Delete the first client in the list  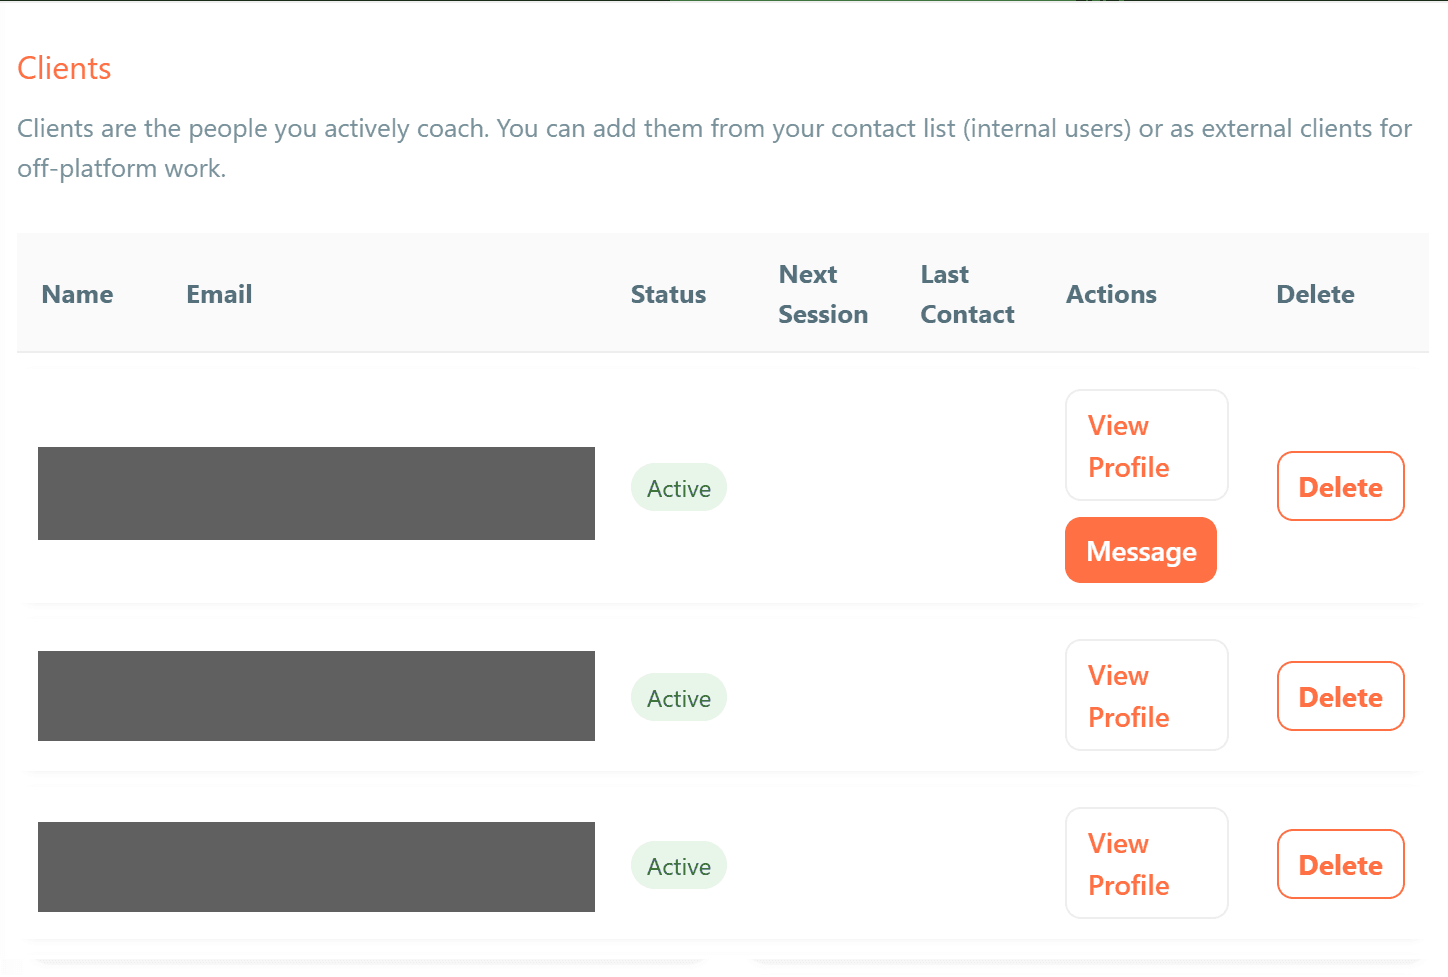pos(1340,487)
